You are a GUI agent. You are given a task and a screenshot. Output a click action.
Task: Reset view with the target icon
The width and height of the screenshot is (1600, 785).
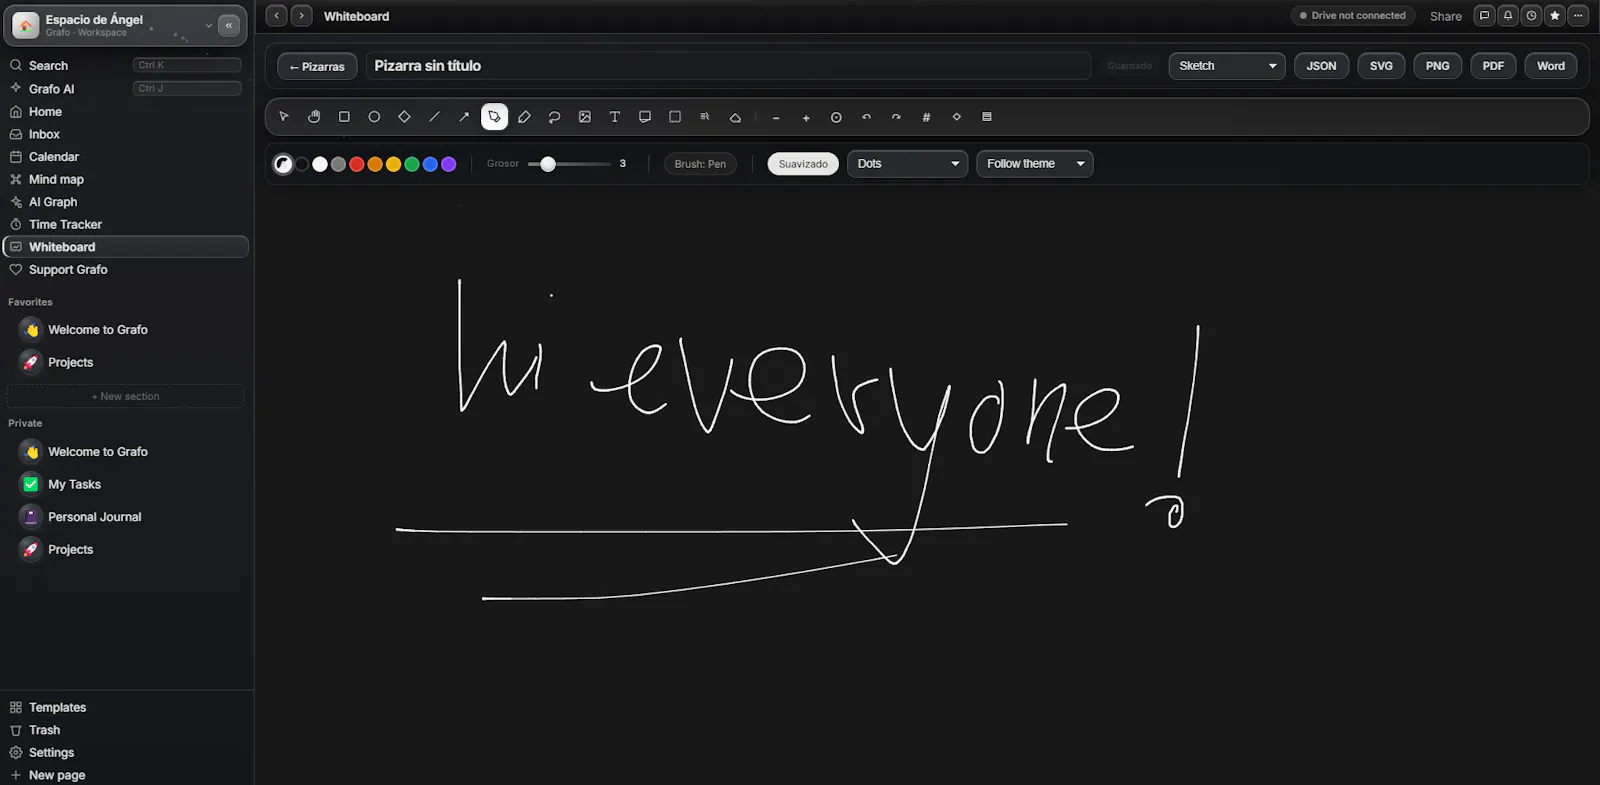coord(836,117)
